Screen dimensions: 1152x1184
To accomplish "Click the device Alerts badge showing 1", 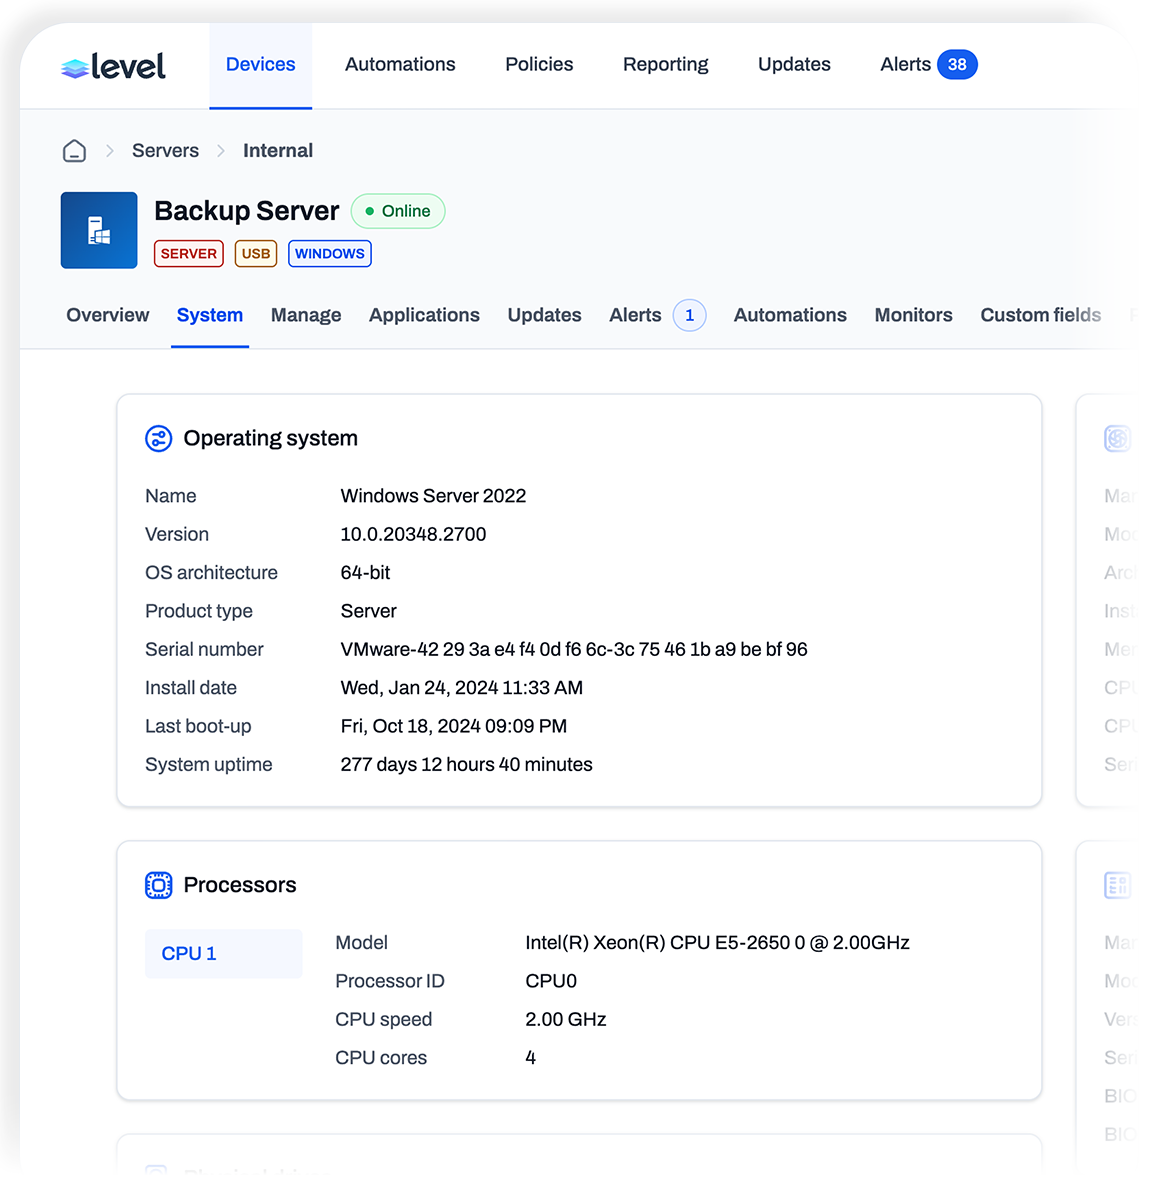I will pos(689,316).
